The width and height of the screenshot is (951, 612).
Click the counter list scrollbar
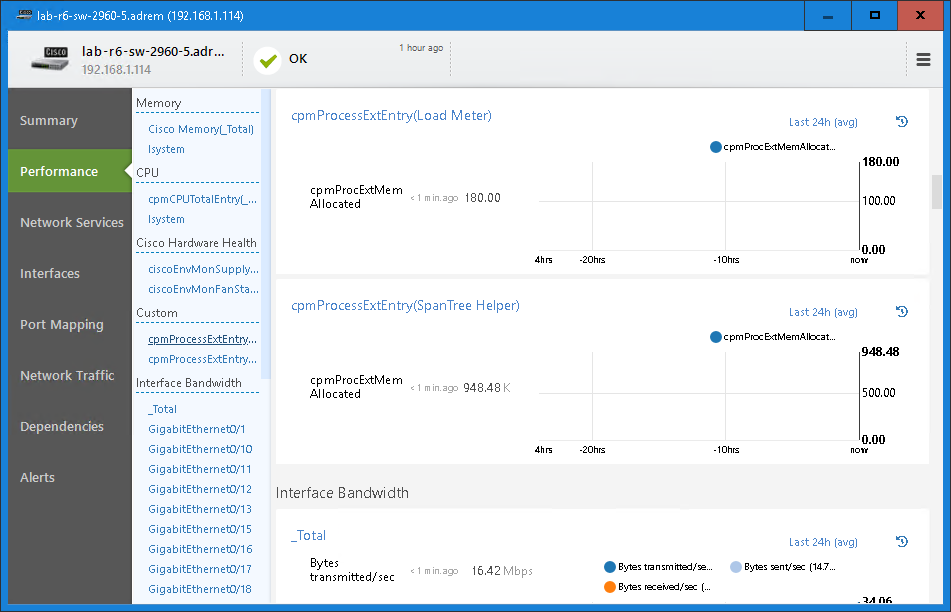click(266, 234)
